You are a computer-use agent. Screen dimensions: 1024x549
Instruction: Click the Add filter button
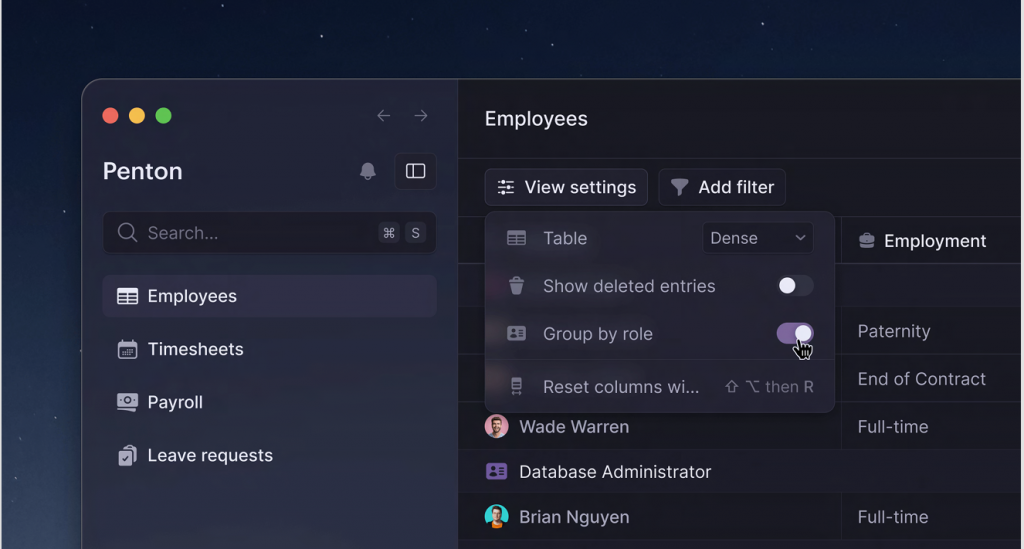click(722, 187)
